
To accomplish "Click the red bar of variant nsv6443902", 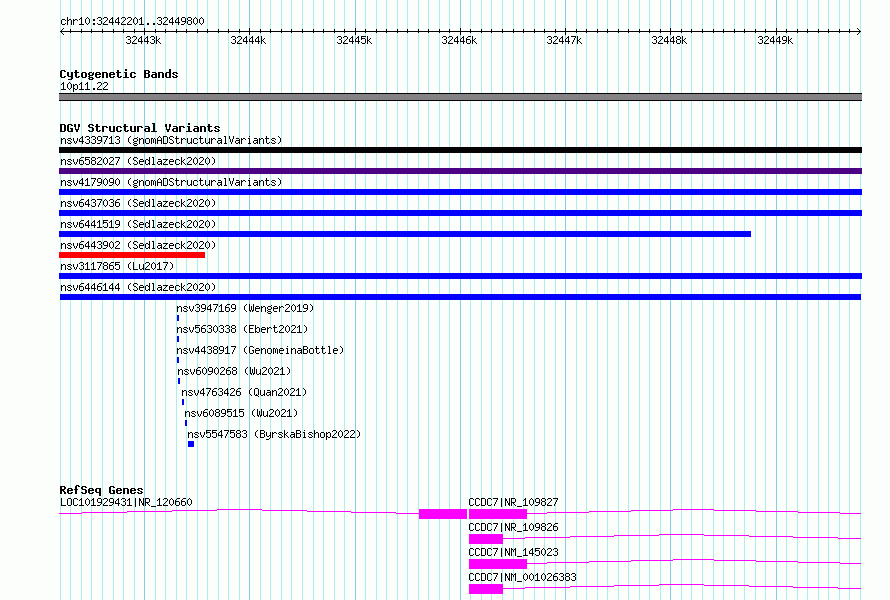I will pyautogui.click(x=132, y=255).
